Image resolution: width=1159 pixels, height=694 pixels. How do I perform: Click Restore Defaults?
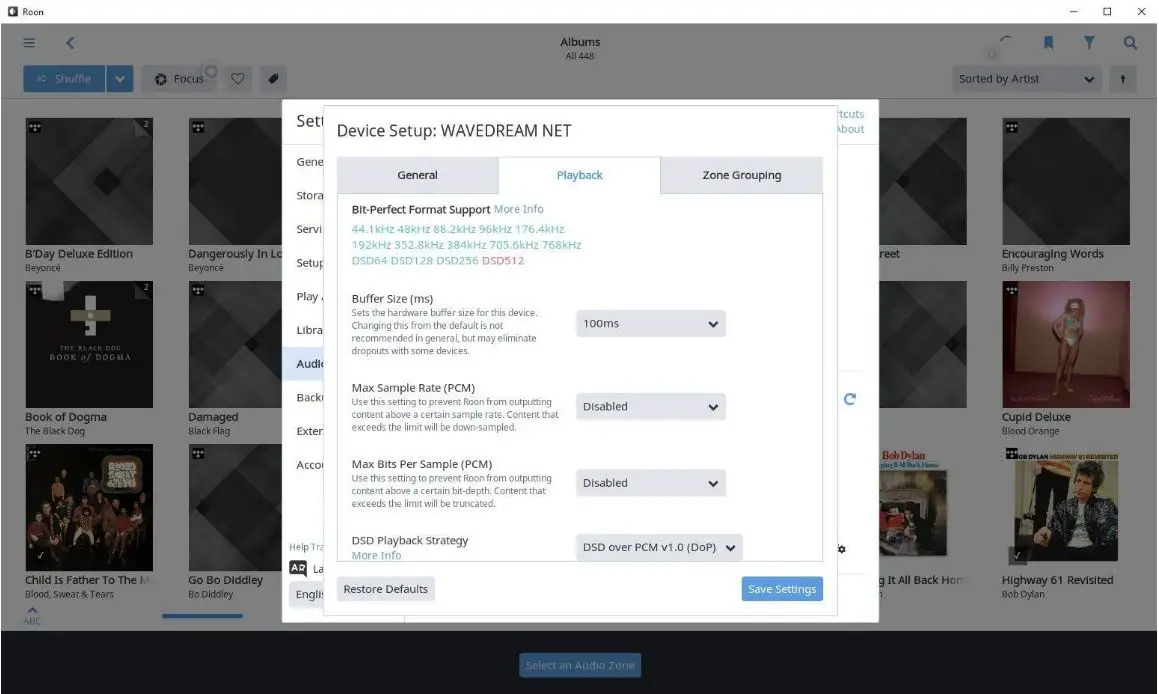(386, 589)
